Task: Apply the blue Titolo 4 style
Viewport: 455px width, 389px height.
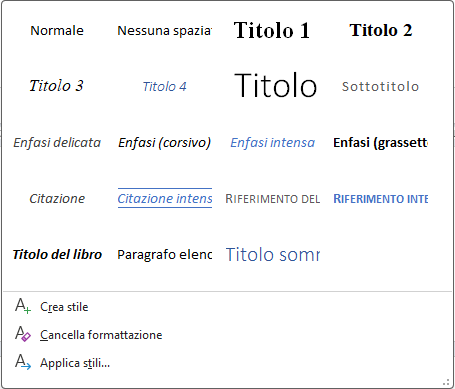Action: [x=164, y=86]
